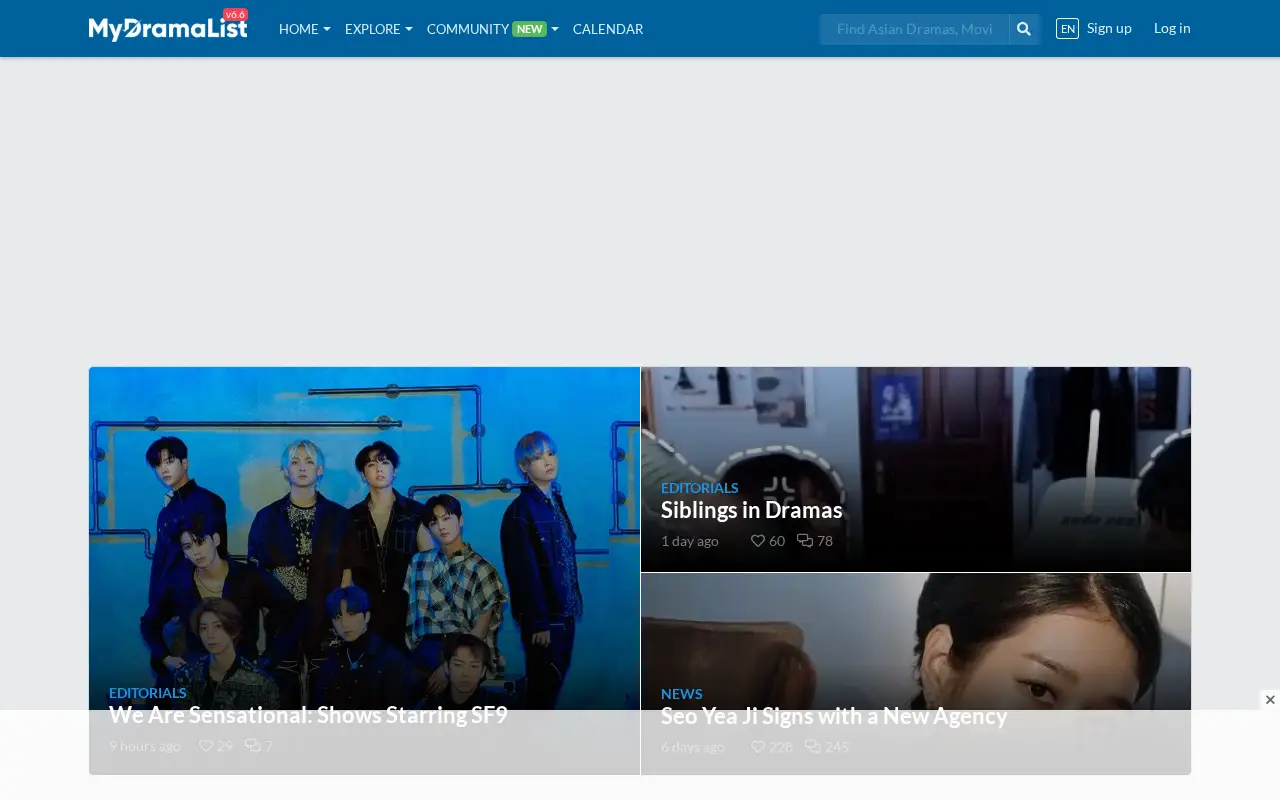Click comments icon on Siblings in Dramas
Screen dimensions: 1280x800
pos(805,541)
